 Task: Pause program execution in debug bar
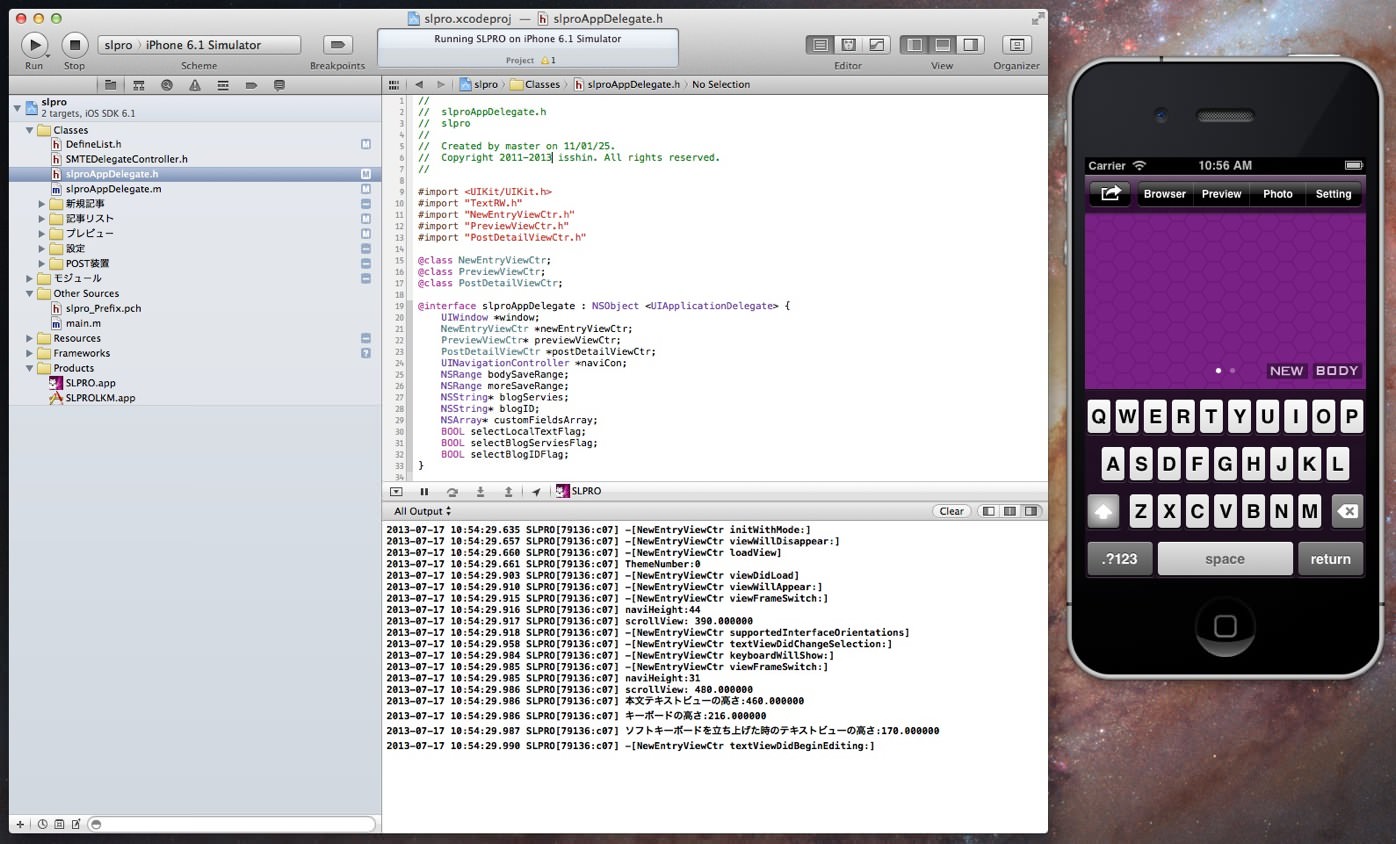424,492
